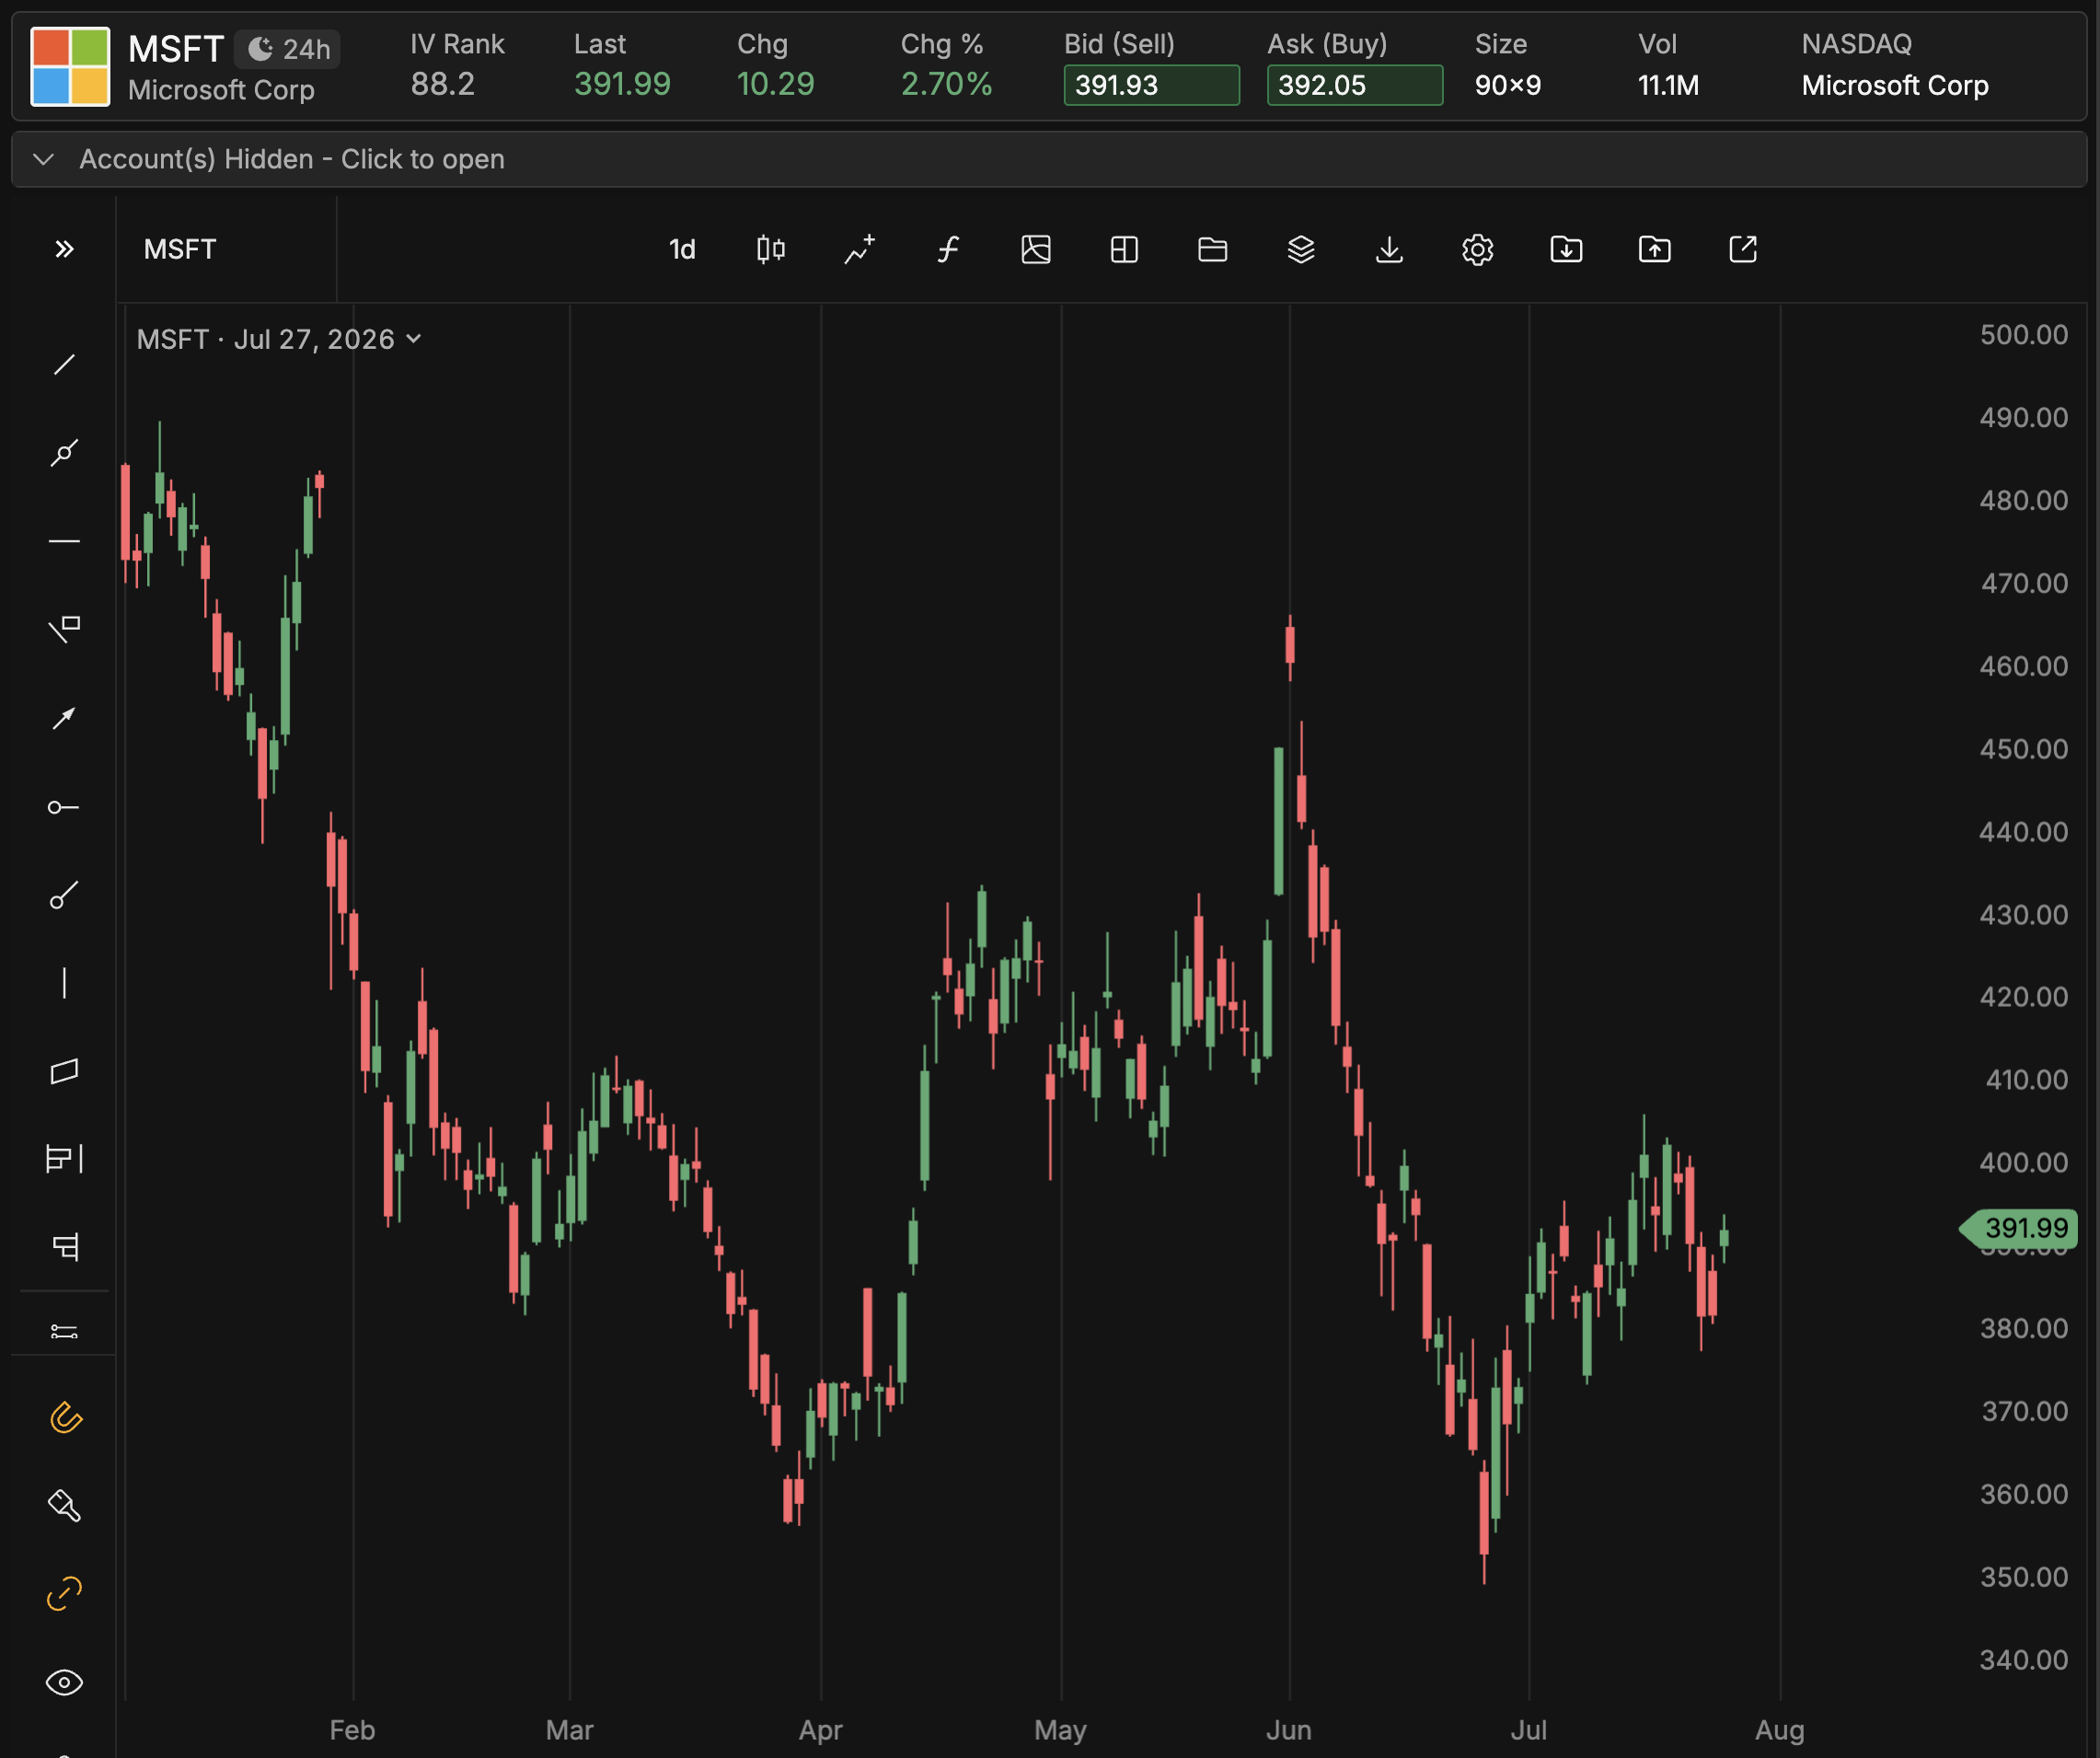Open the saved charts folder icon

point(1212,249)
